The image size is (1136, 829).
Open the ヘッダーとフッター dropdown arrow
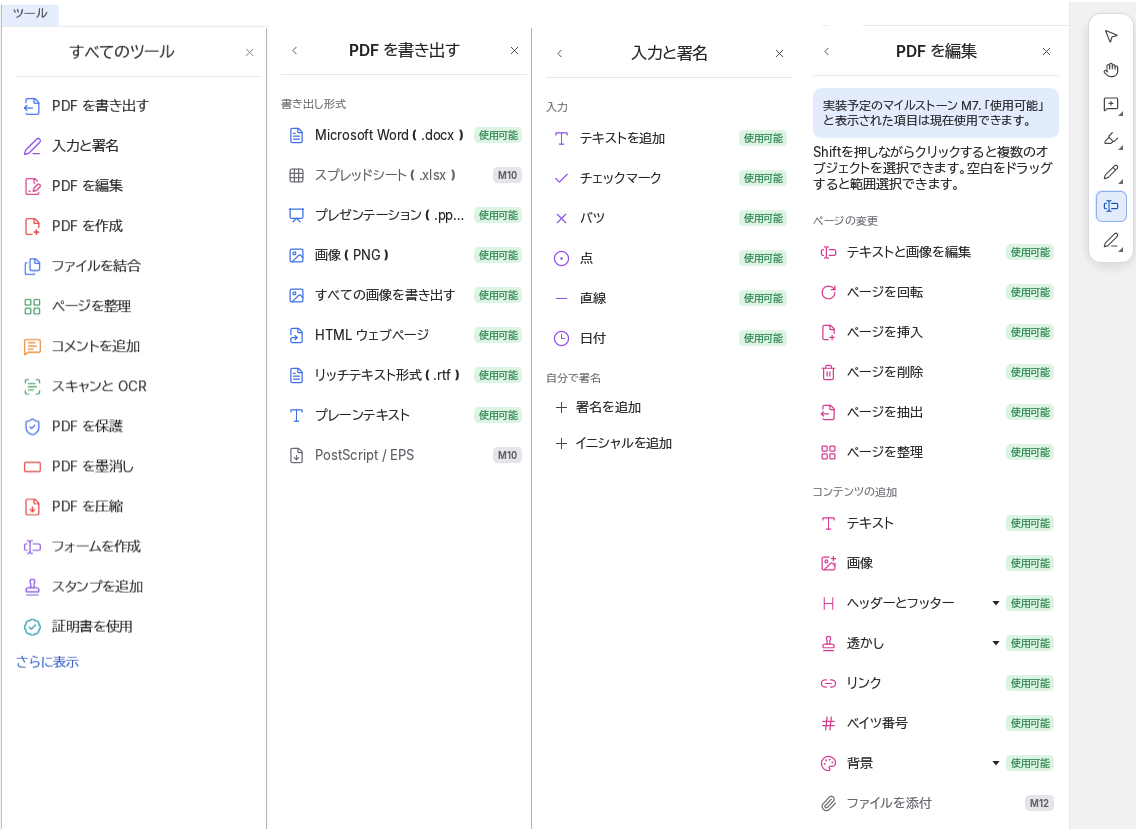[x=995, y=604]
